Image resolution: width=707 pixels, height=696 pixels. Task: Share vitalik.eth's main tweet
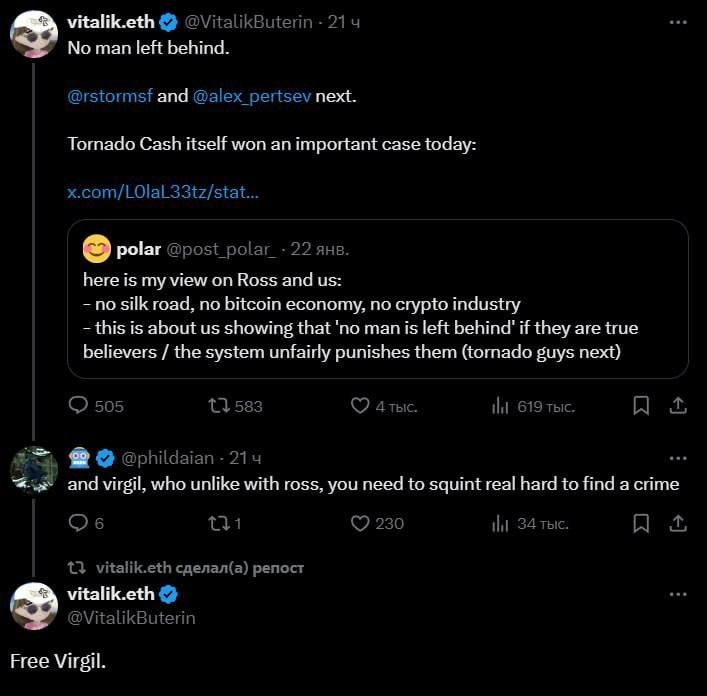pyautogui.click(x=677, y=406)
